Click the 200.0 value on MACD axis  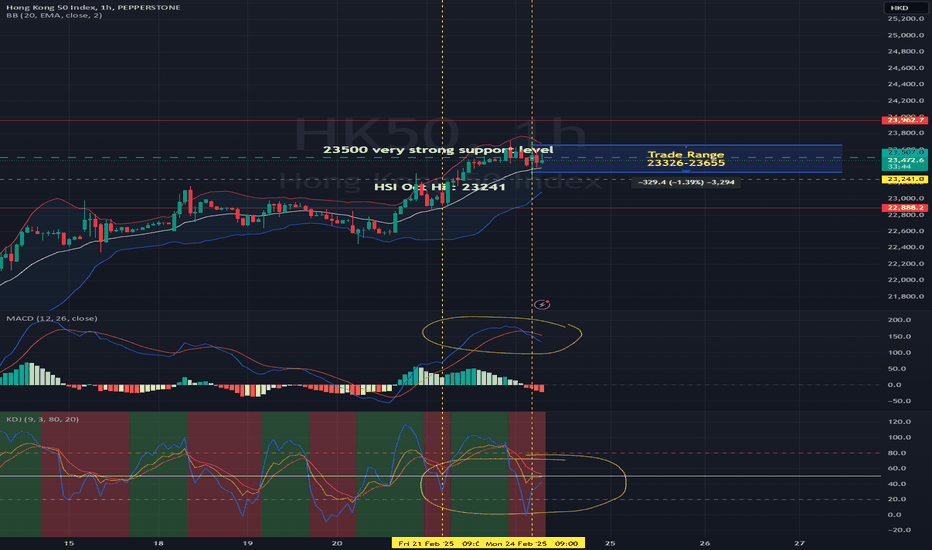point(899,320)
